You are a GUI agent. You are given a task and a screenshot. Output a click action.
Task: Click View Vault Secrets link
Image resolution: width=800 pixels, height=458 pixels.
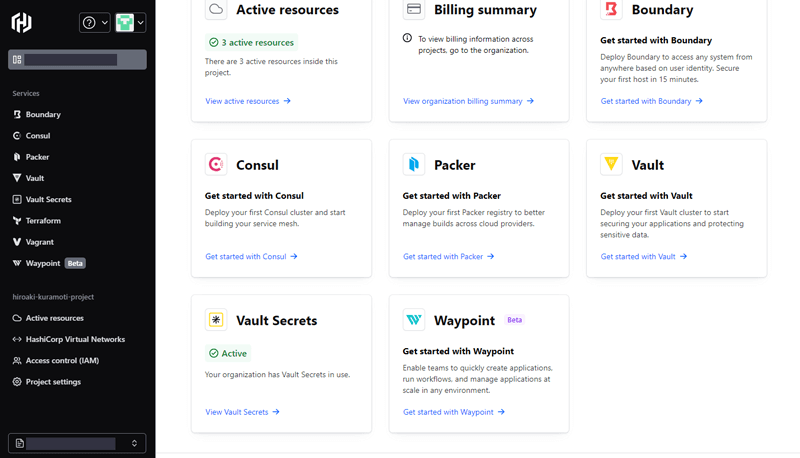point(242,412)
